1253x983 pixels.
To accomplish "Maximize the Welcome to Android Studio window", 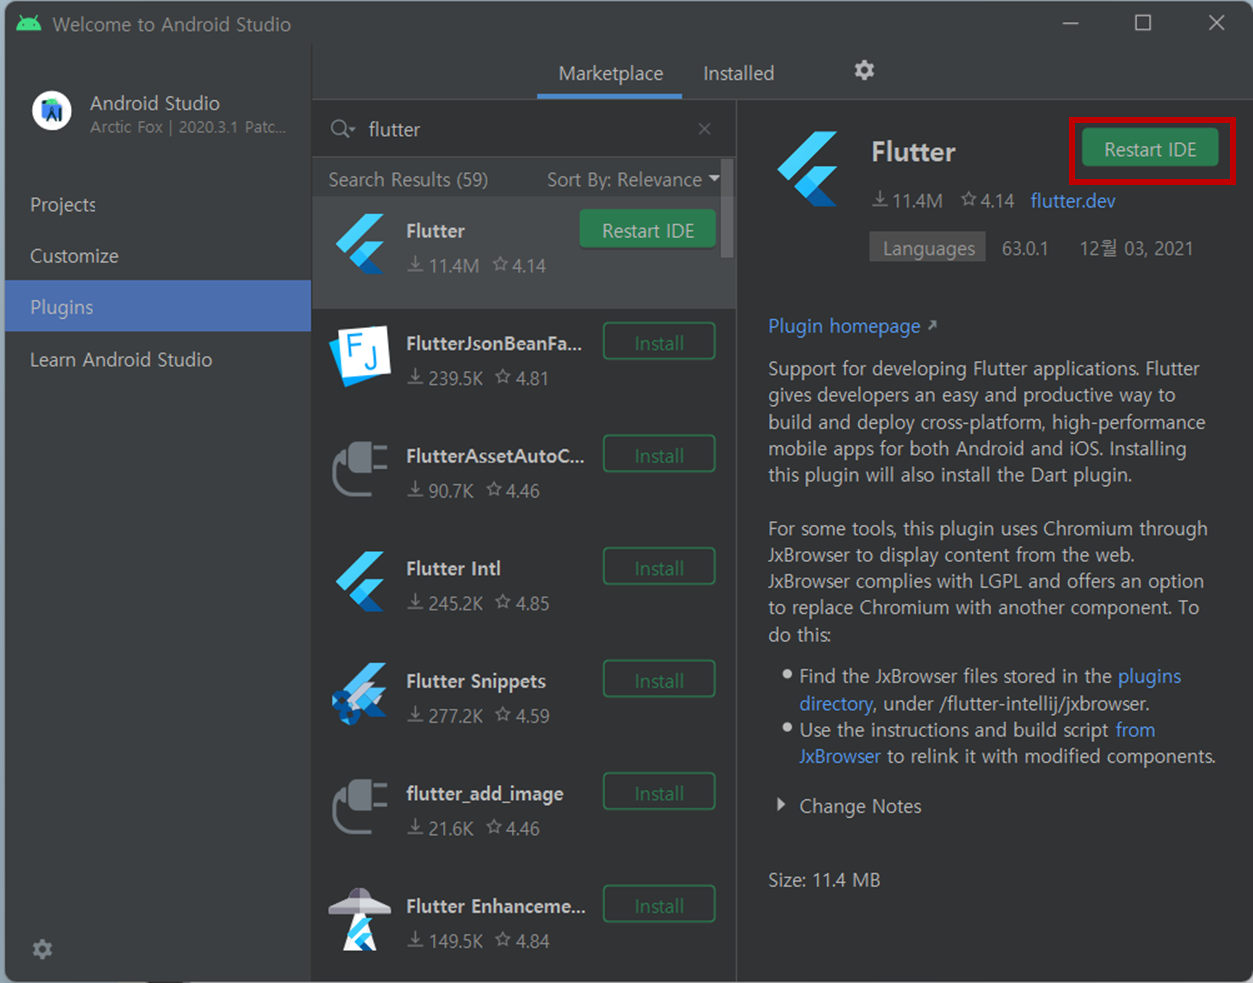I will [1143, 23].
